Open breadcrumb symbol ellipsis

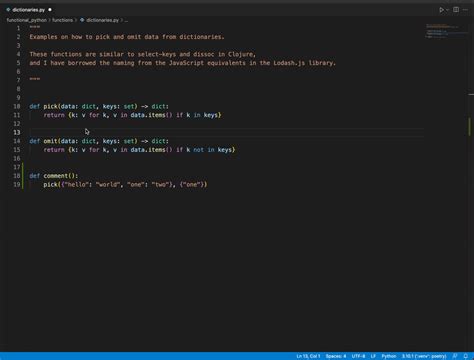pyautogui.click(x=126, y=20)
